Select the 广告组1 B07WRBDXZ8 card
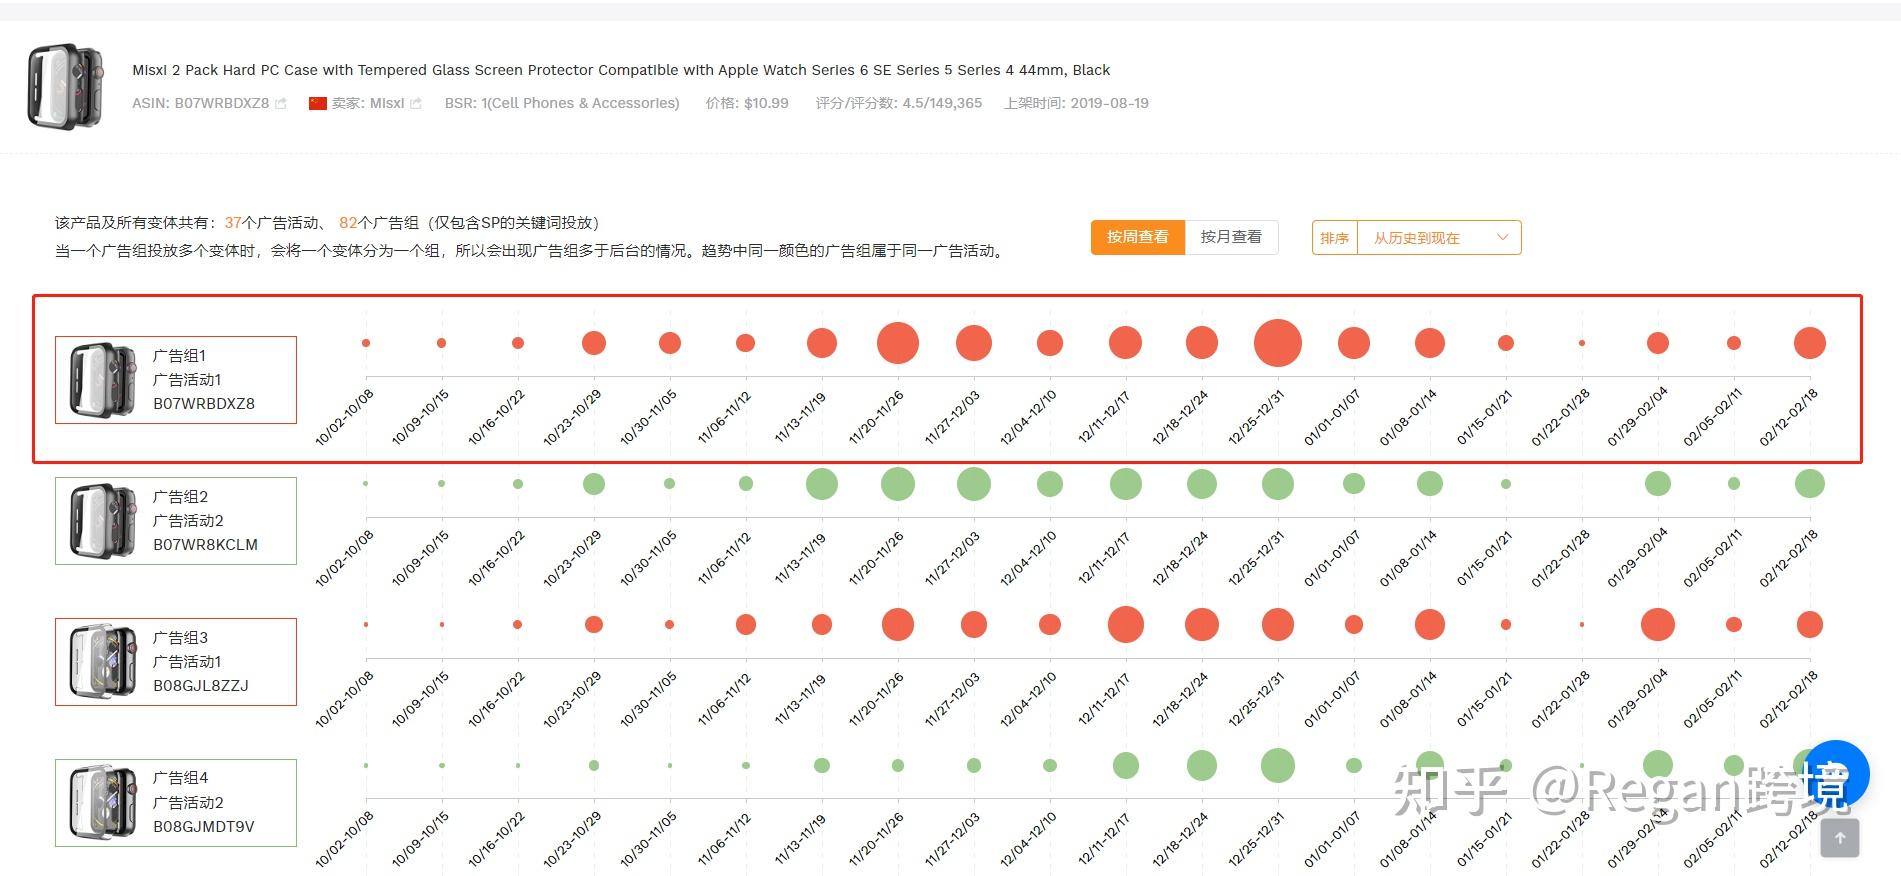The image size is (1901, 876). (x=176, y=380)
